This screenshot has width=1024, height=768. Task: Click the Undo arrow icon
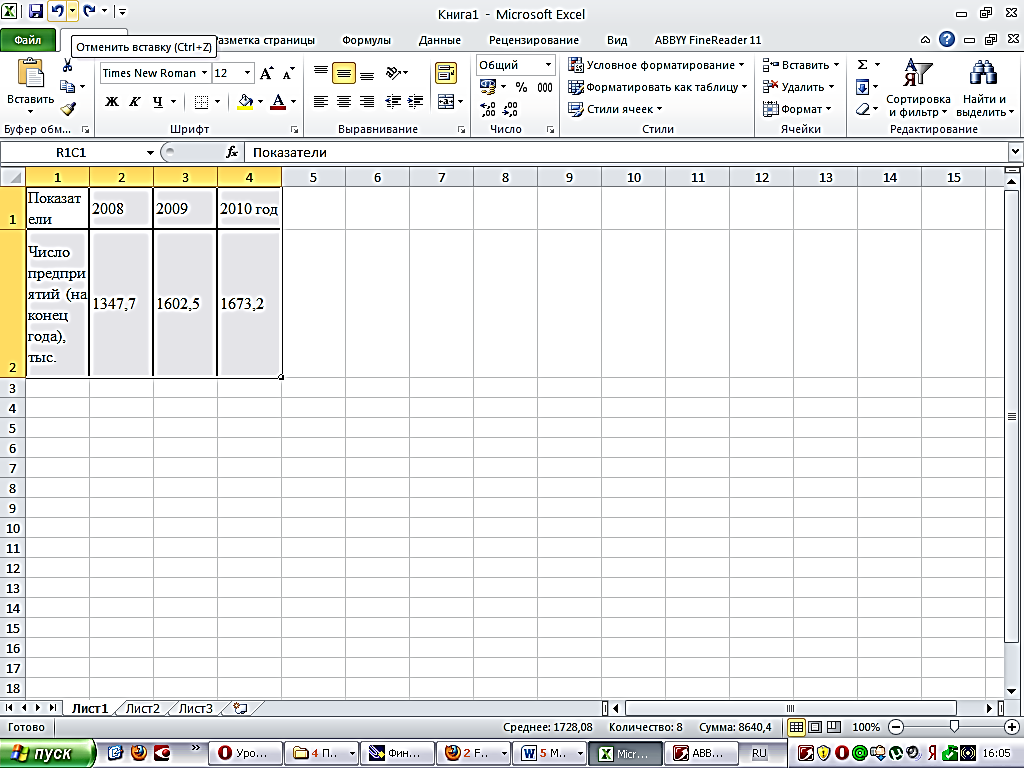point(58,11)
